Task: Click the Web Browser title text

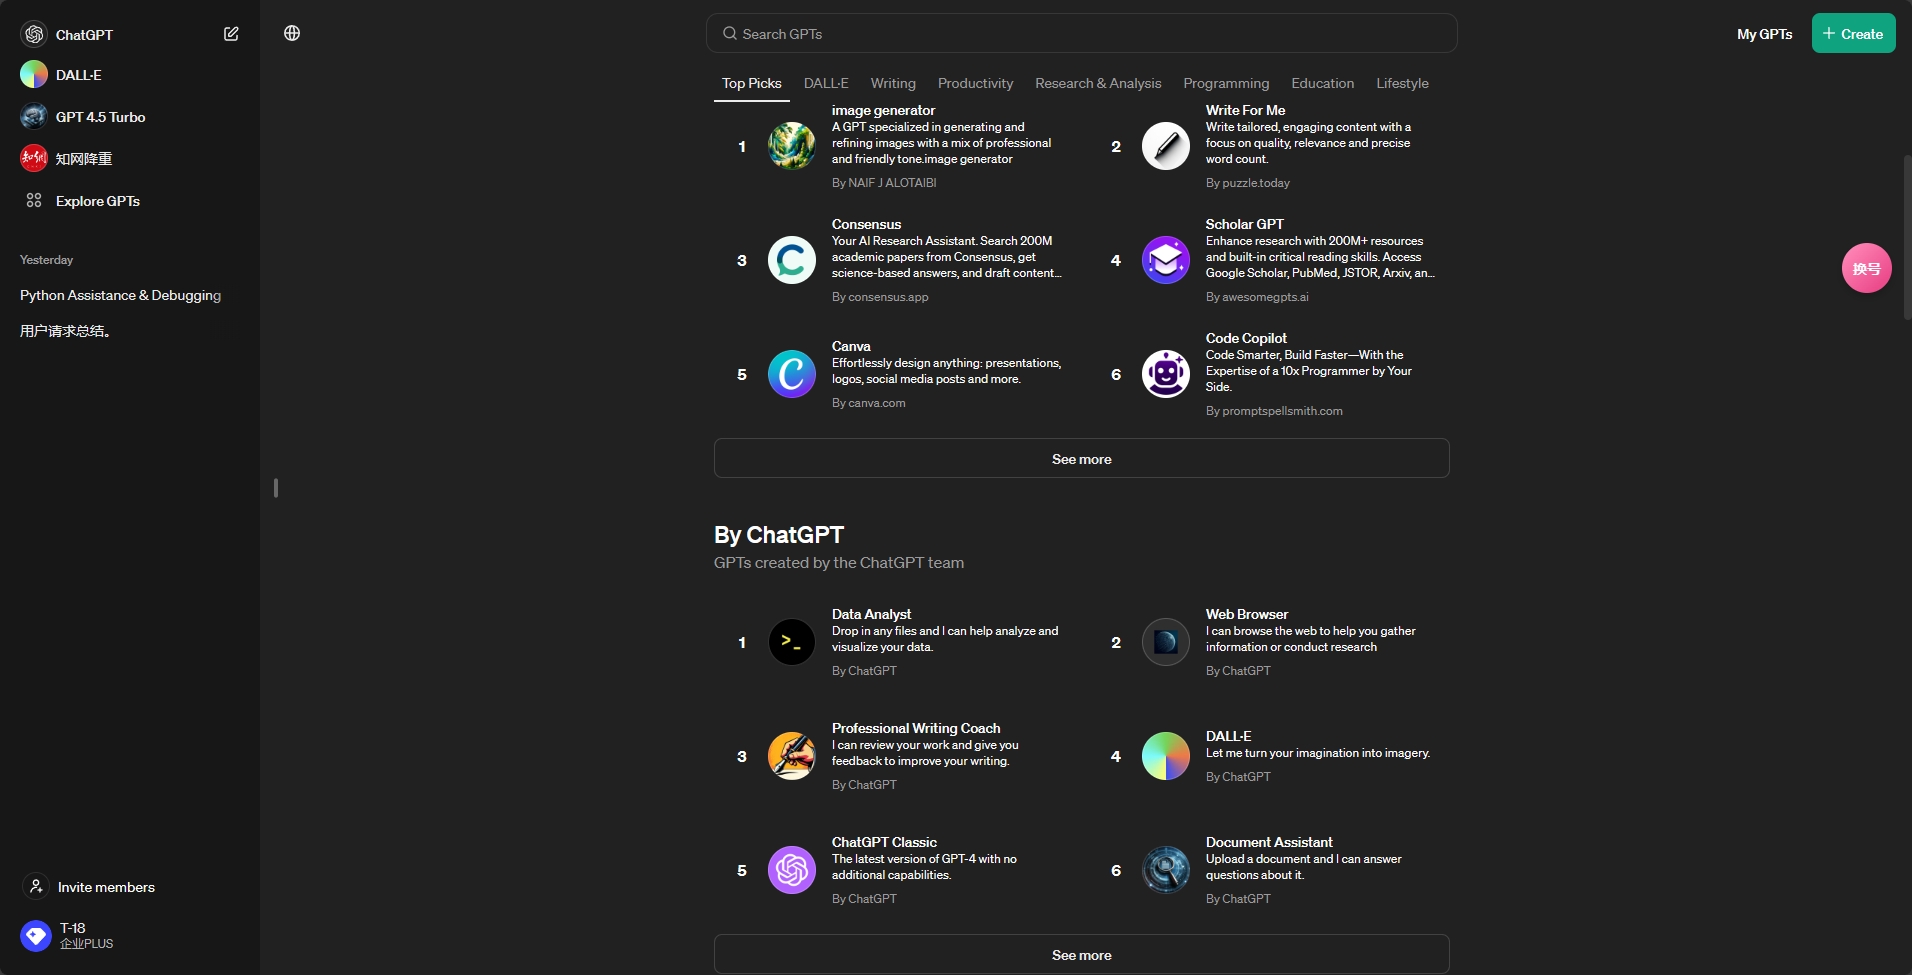Action: [x=1247, y=614]
